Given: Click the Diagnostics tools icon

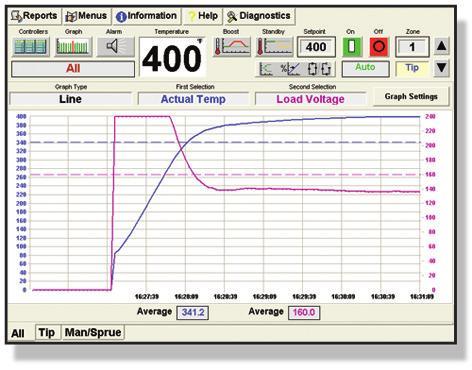Looking at the screenshot, I should click(x=232, y=17).
